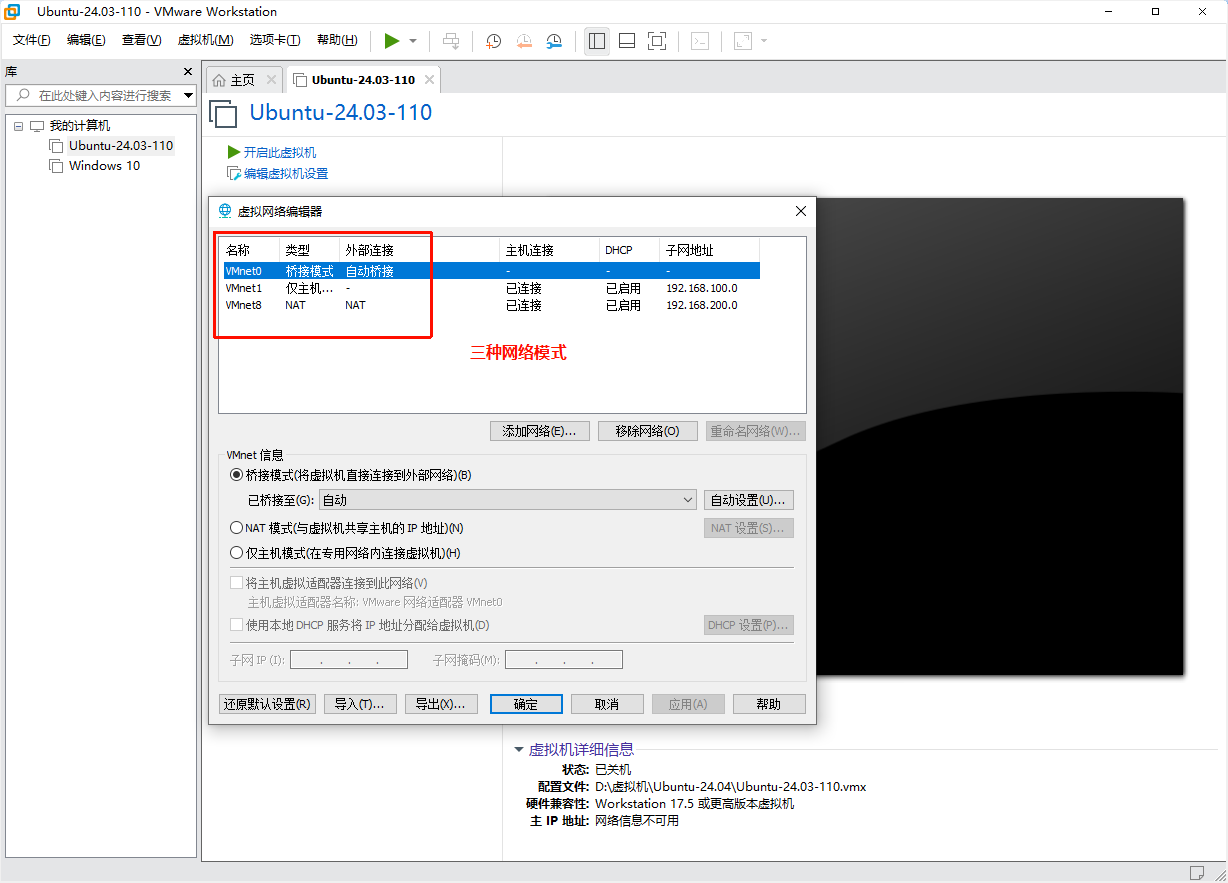
Task: Select the VMnet8 NAT row
Action: click(490, 305)
